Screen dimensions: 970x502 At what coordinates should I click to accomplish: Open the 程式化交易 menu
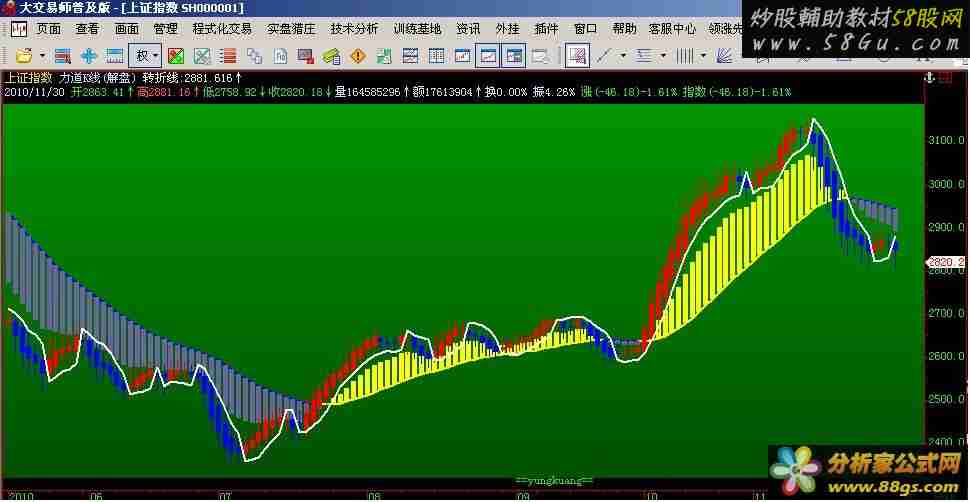click(x=222, y=29)
